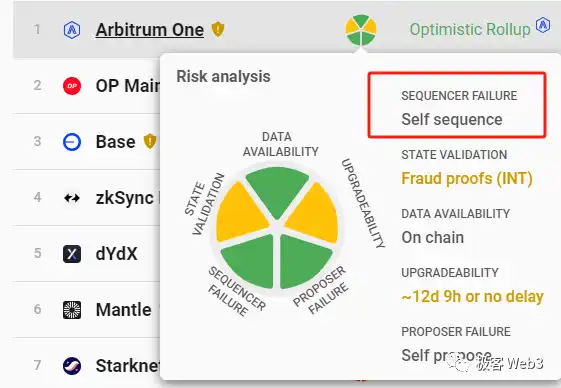
Task: Click the Mantle logo icon
Action: (72, 310)
